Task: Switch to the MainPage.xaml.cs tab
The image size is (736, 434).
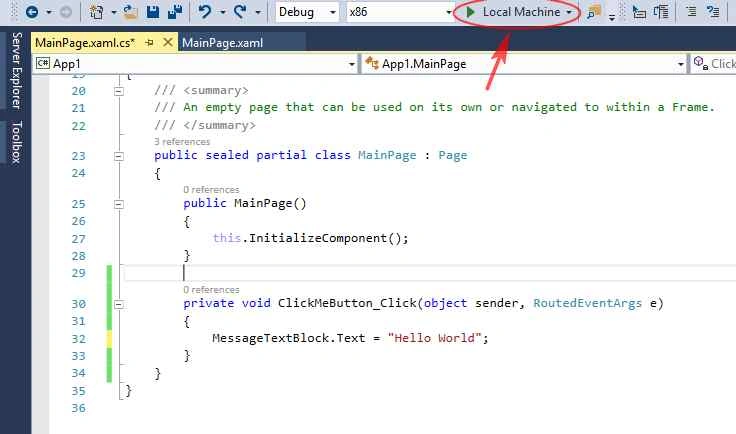Action: click(x=85, y=43)
